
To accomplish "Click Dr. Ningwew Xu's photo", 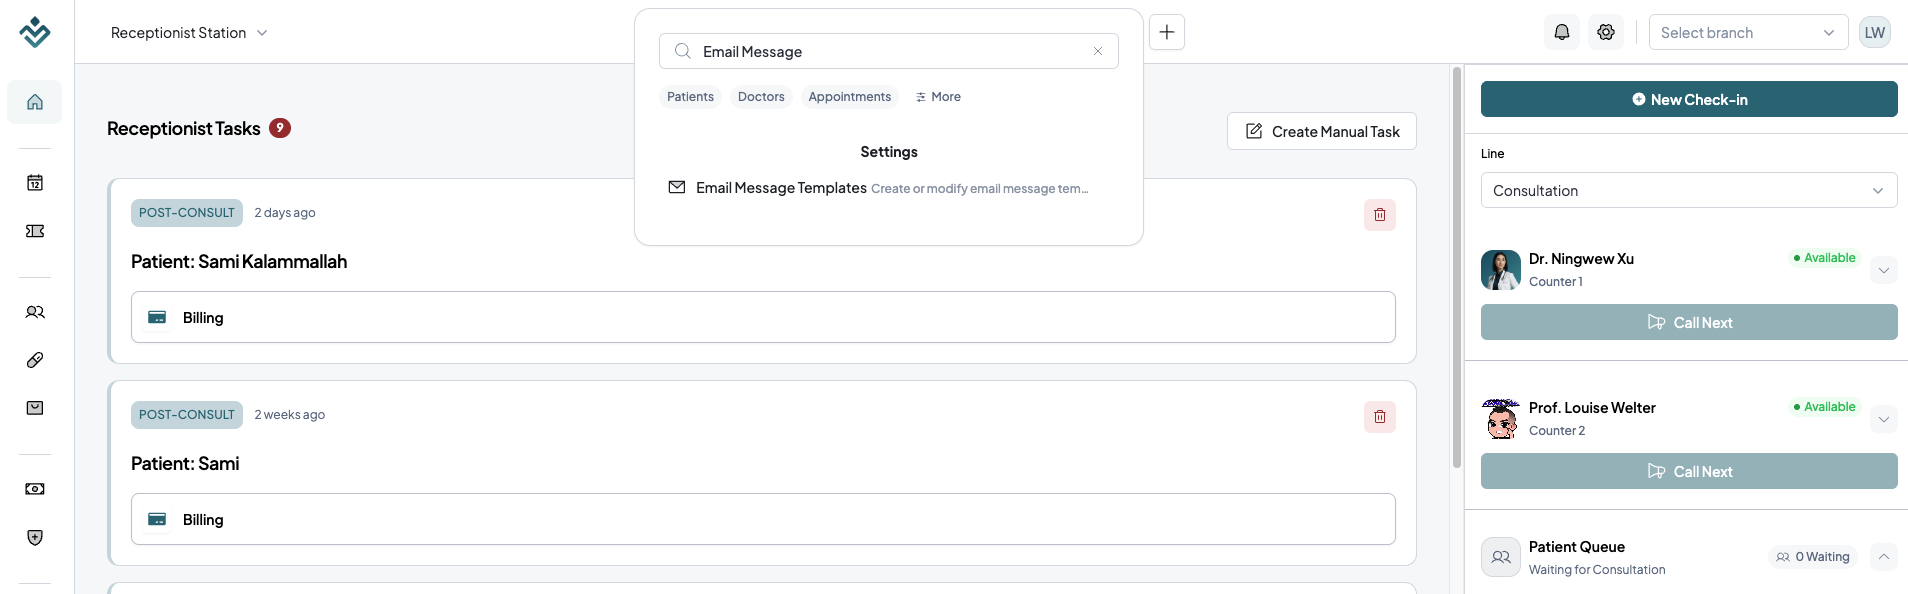I will (x=1501, y=270).
